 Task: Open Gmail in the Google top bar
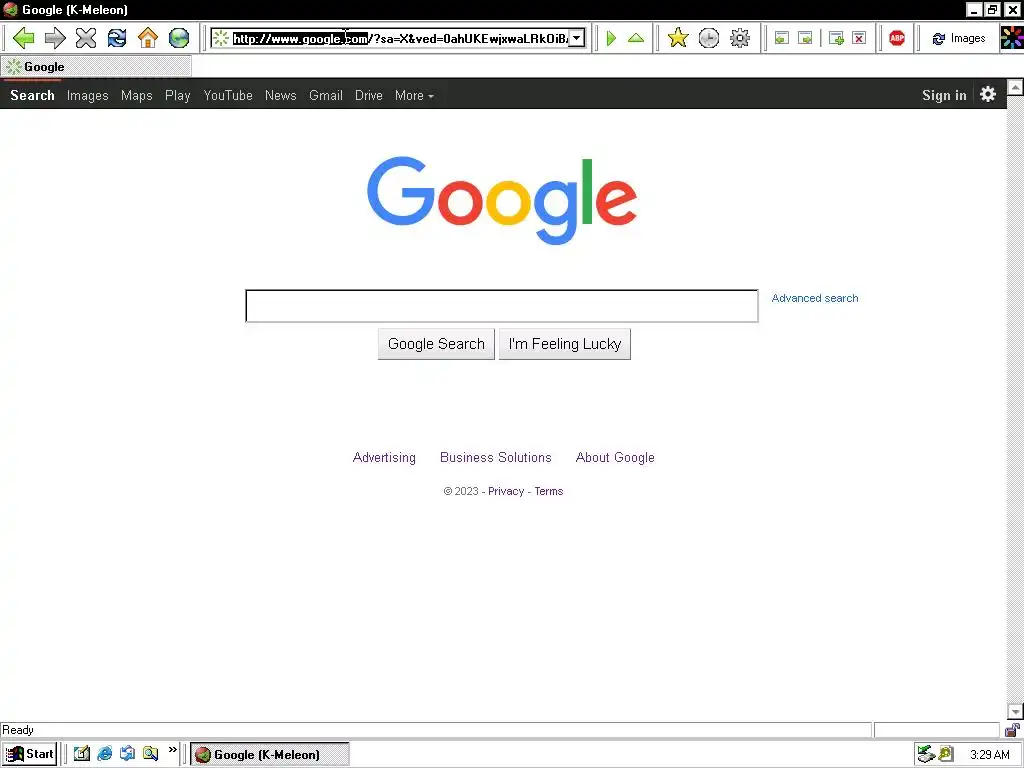[x=326, y=95]
